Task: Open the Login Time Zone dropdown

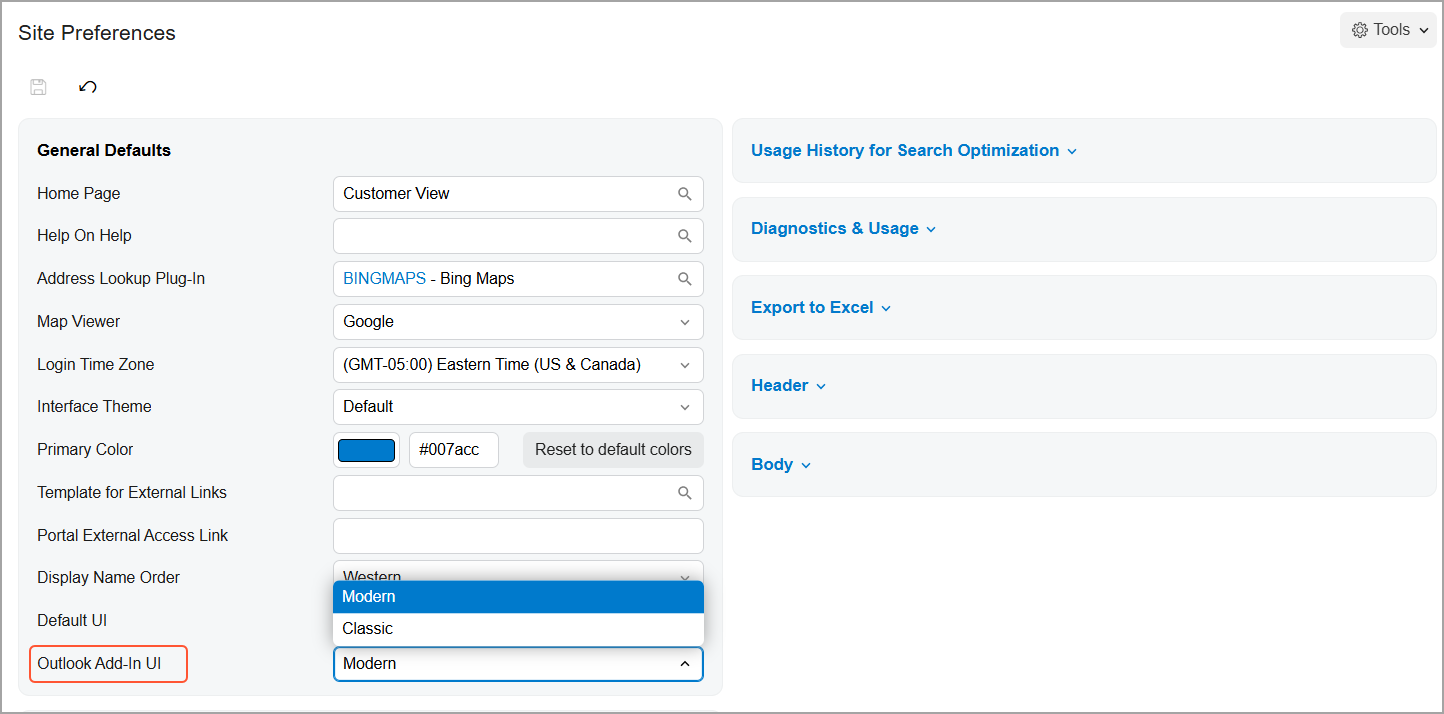Action: coord(518,365)
